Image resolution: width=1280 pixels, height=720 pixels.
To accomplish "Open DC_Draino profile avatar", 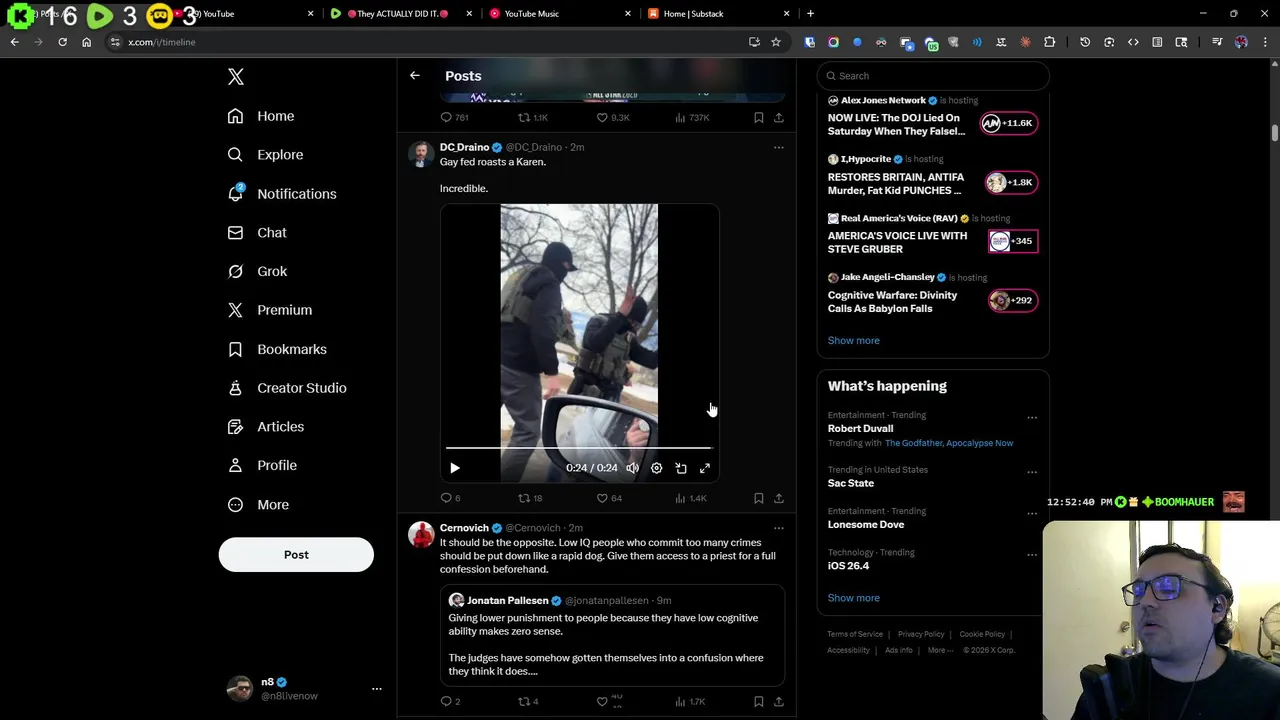I will coord(421,153).
